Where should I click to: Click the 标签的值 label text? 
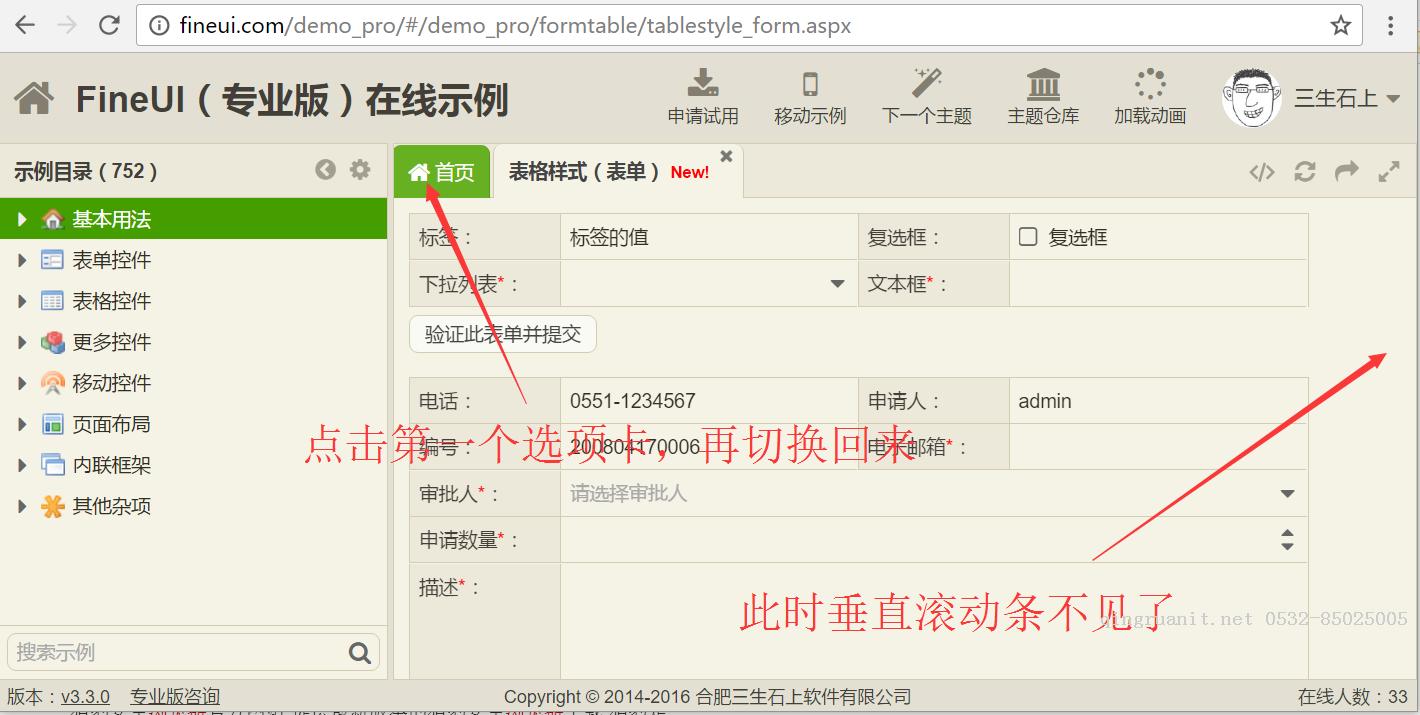pos(609,237)
